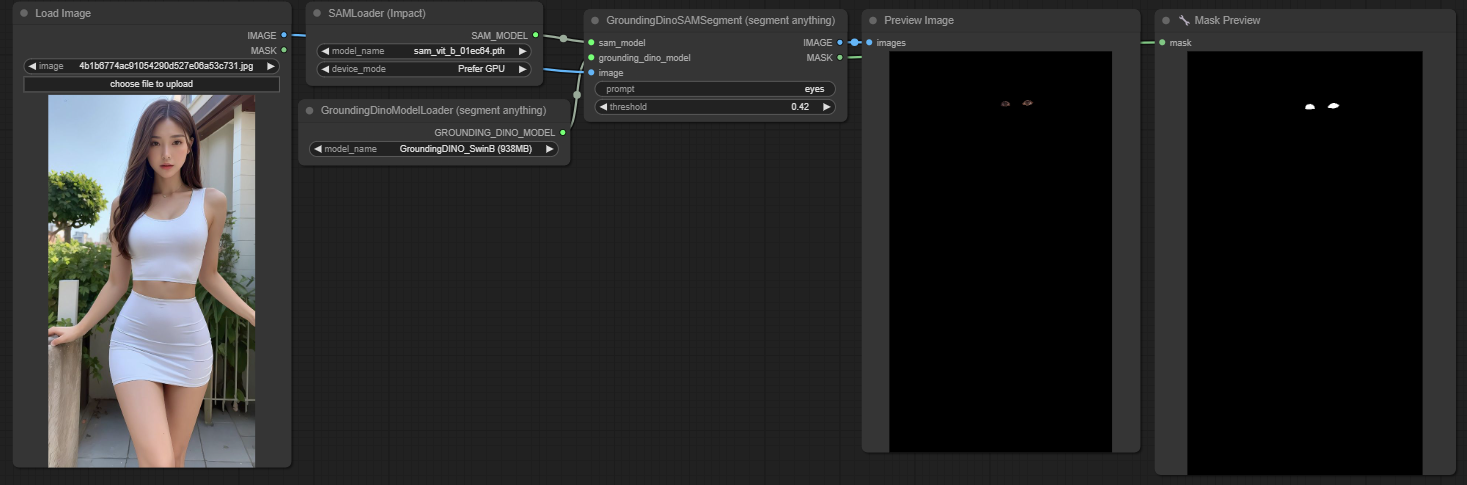Increase threshold with right arrow
1467x485 pixels.
827,107
